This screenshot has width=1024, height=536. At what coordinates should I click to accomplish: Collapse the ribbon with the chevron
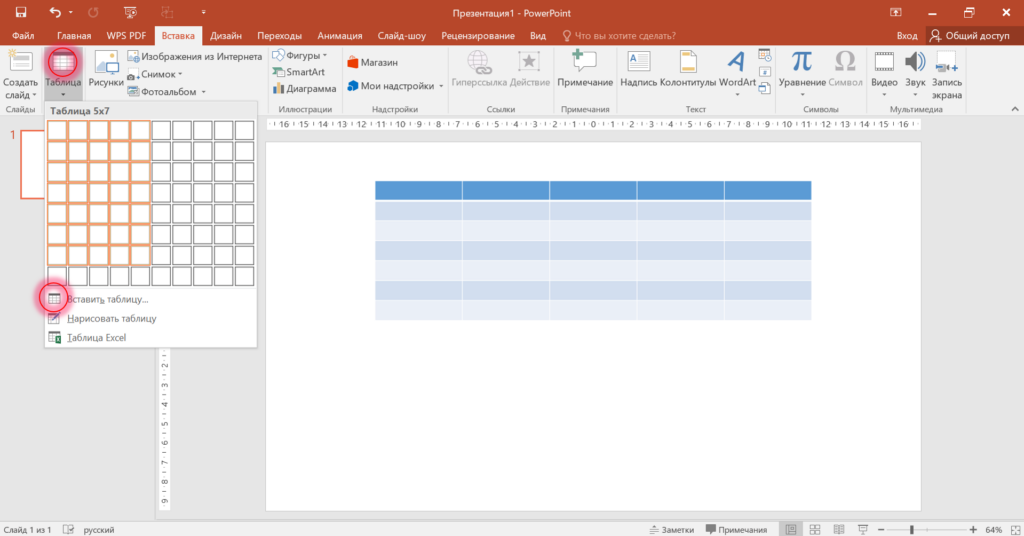click(1015, 109)
